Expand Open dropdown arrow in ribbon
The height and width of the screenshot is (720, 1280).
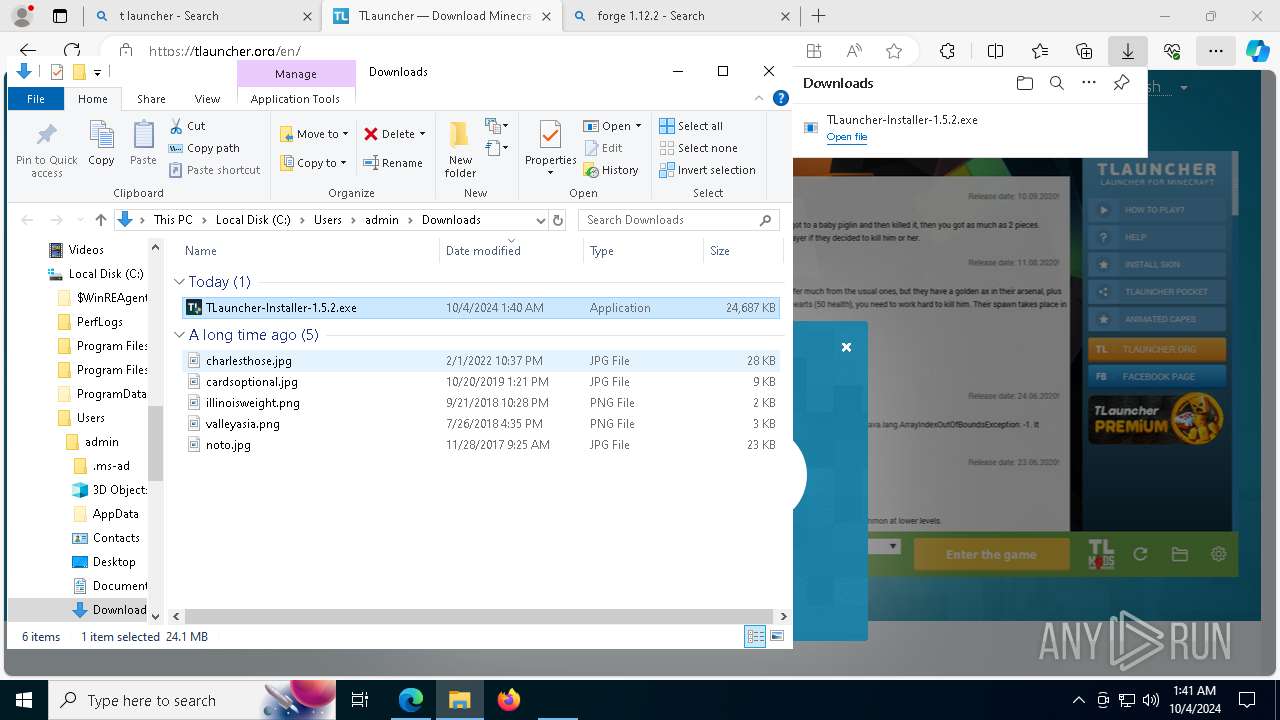638,126
